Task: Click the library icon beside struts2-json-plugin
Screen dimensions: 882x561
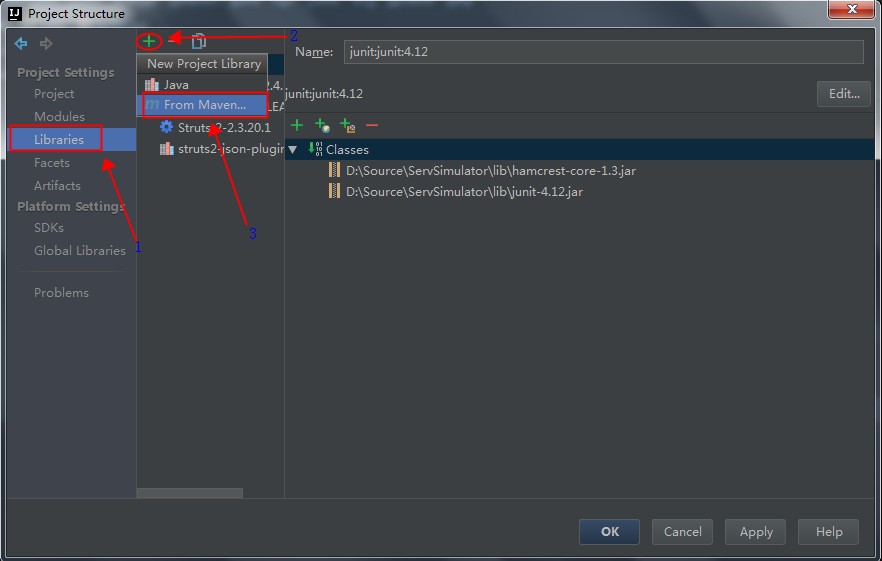Action: 166,149
